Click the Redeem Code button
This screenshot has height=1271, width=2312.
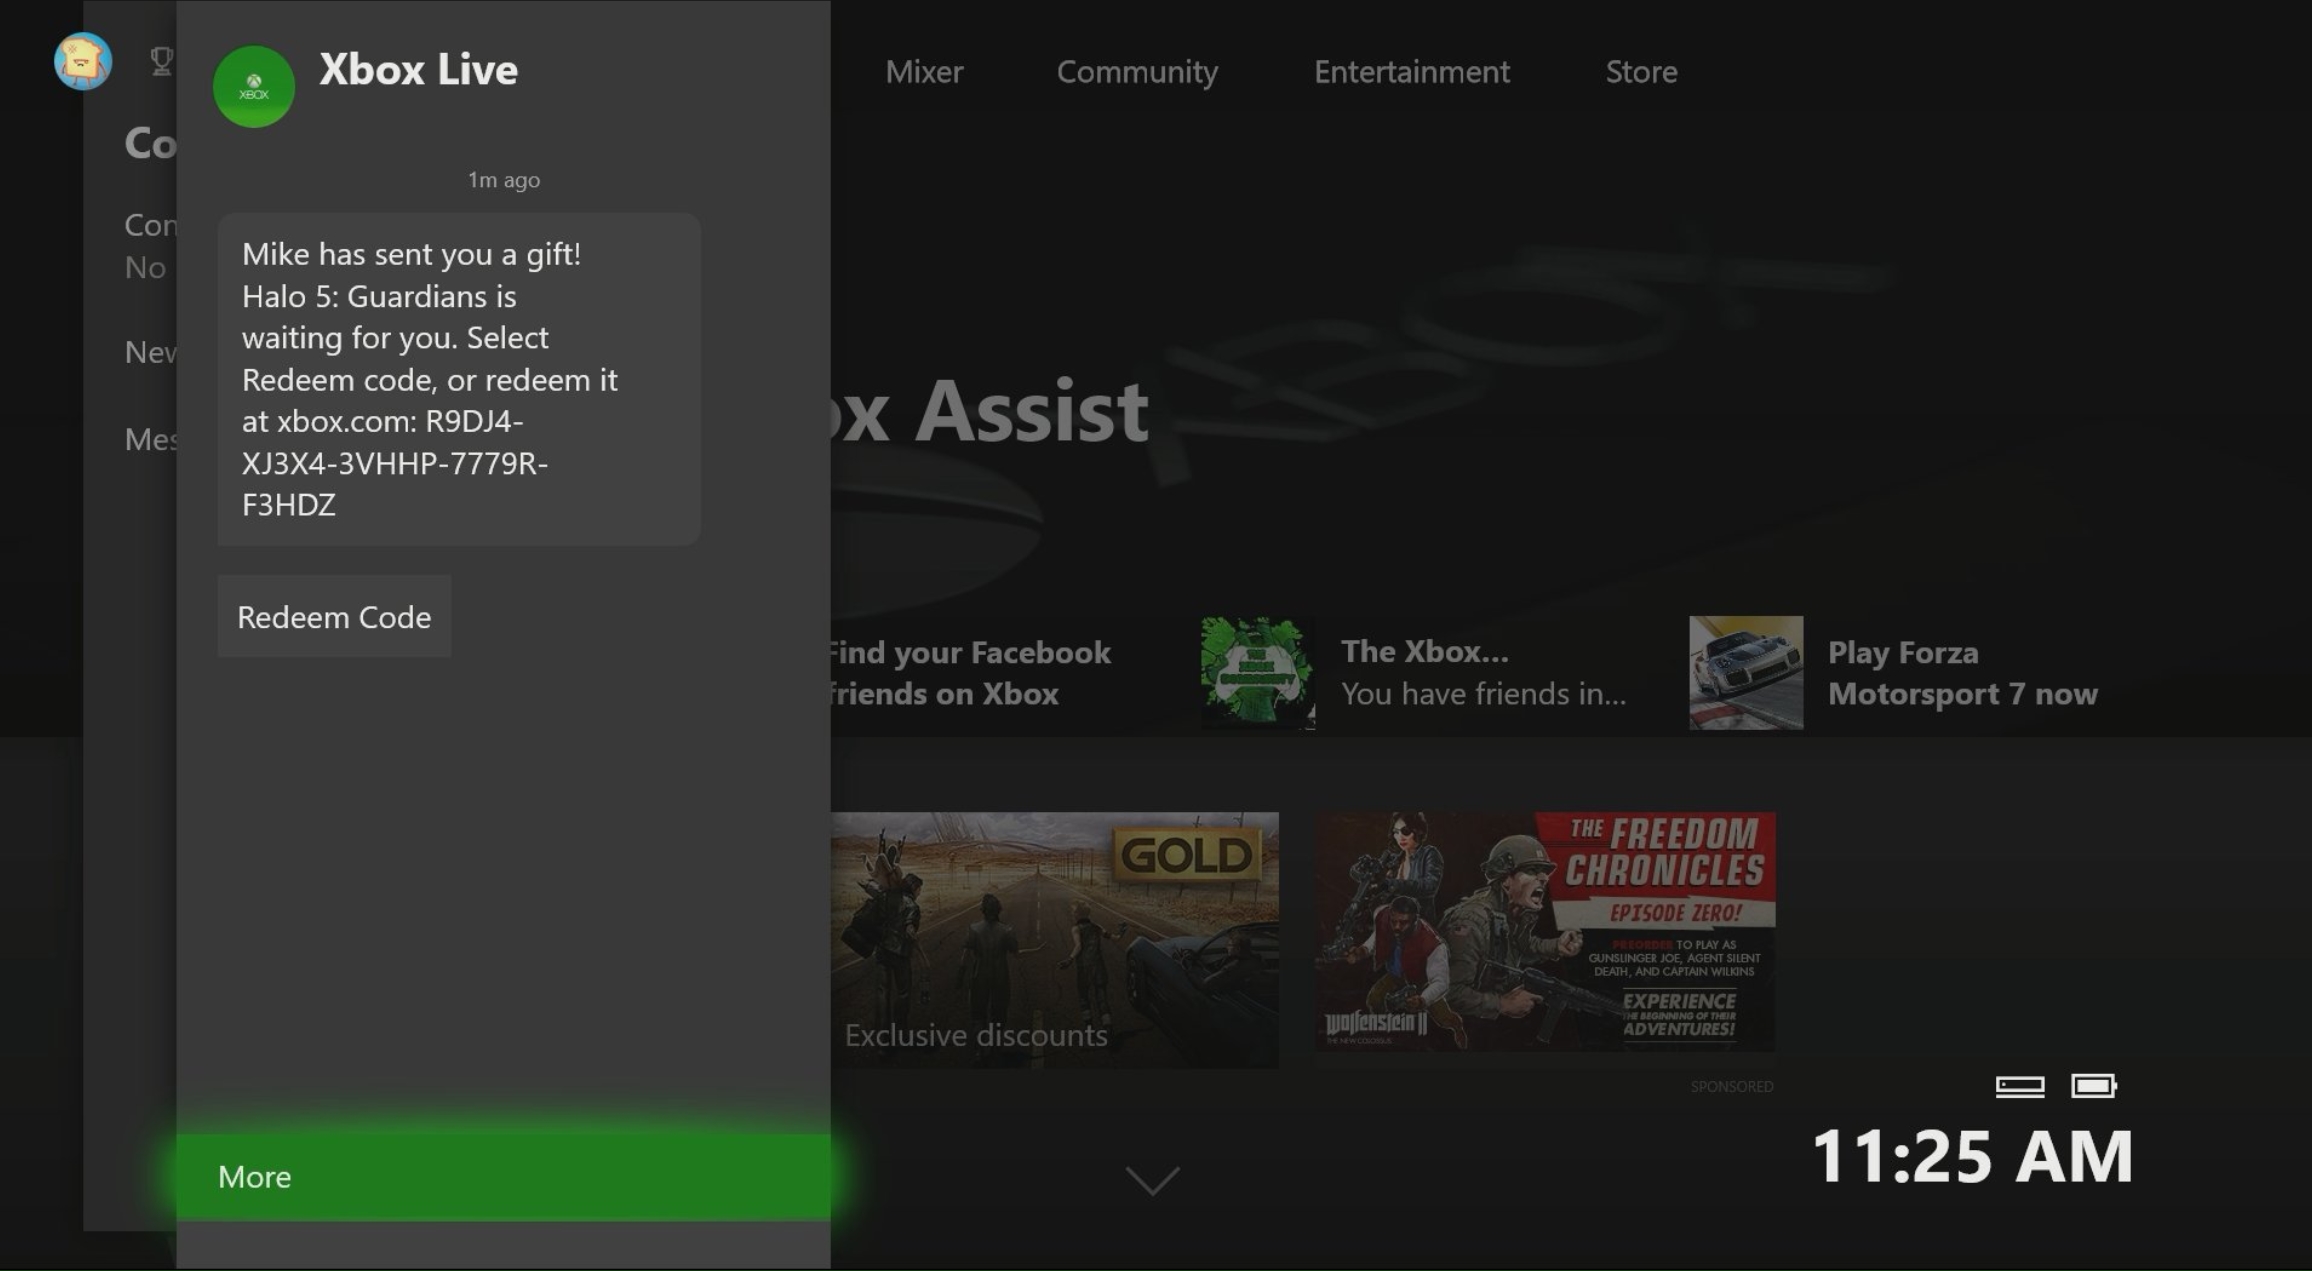[x=334, y=616]
